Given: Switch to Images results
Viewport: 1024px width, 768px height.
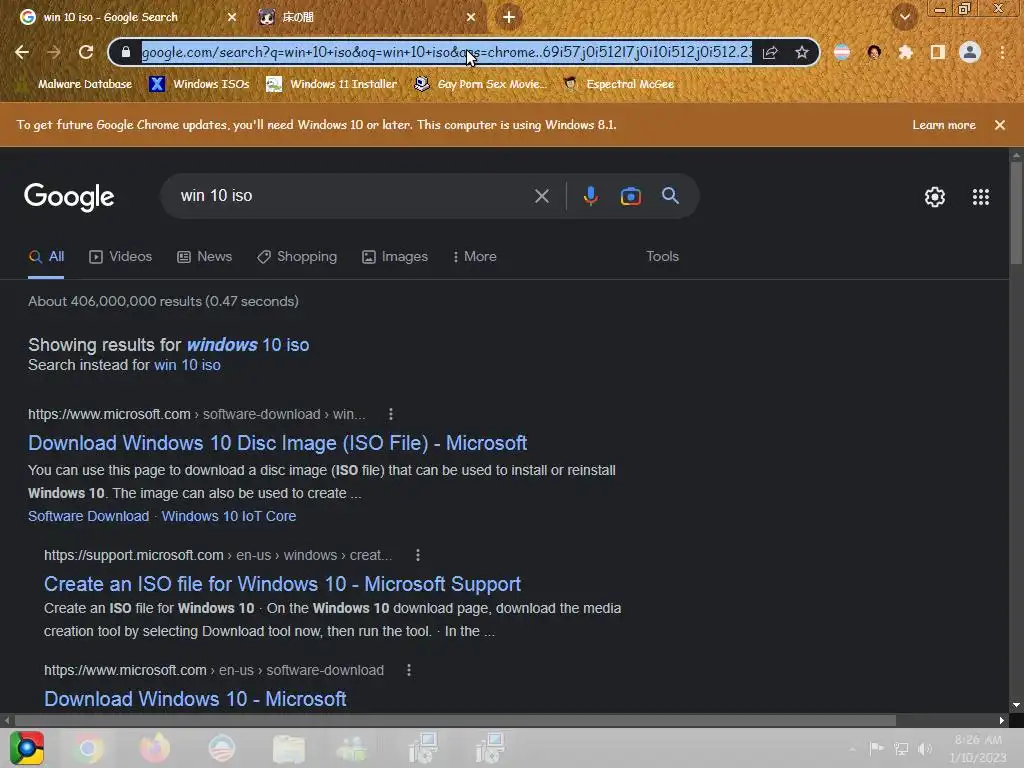Looking at the screenshot, I should 395,257.
